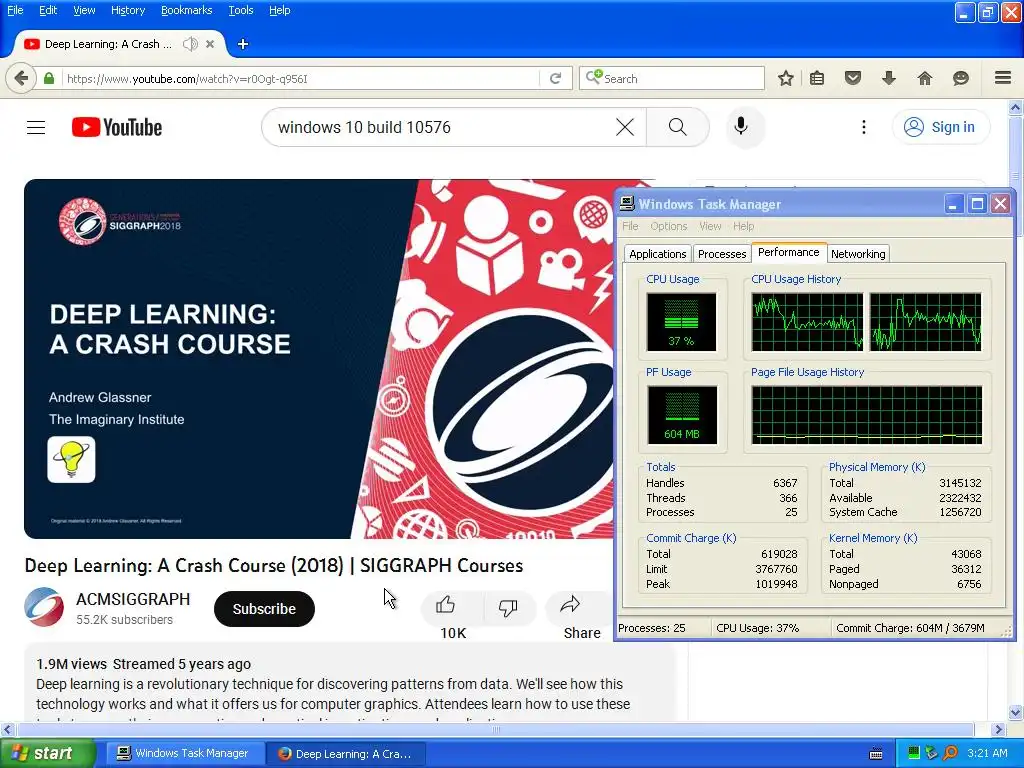The image size is (1024, 768).
Task: Subscribe to ACMSIGGRAPH channel
Action: pos(264,609)
